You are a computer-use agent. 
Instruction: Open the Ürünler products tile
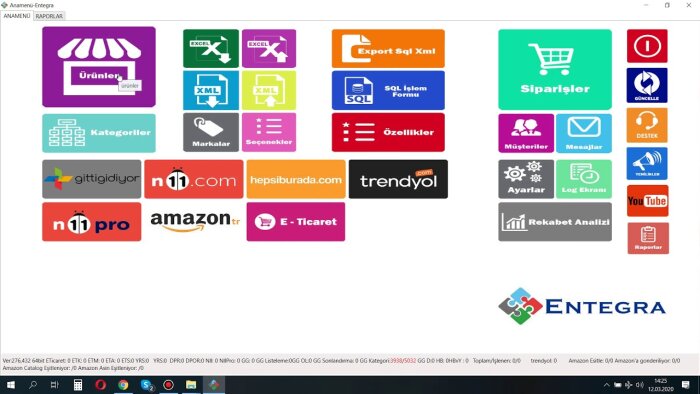pyautogui.click(x=99, y=67)
